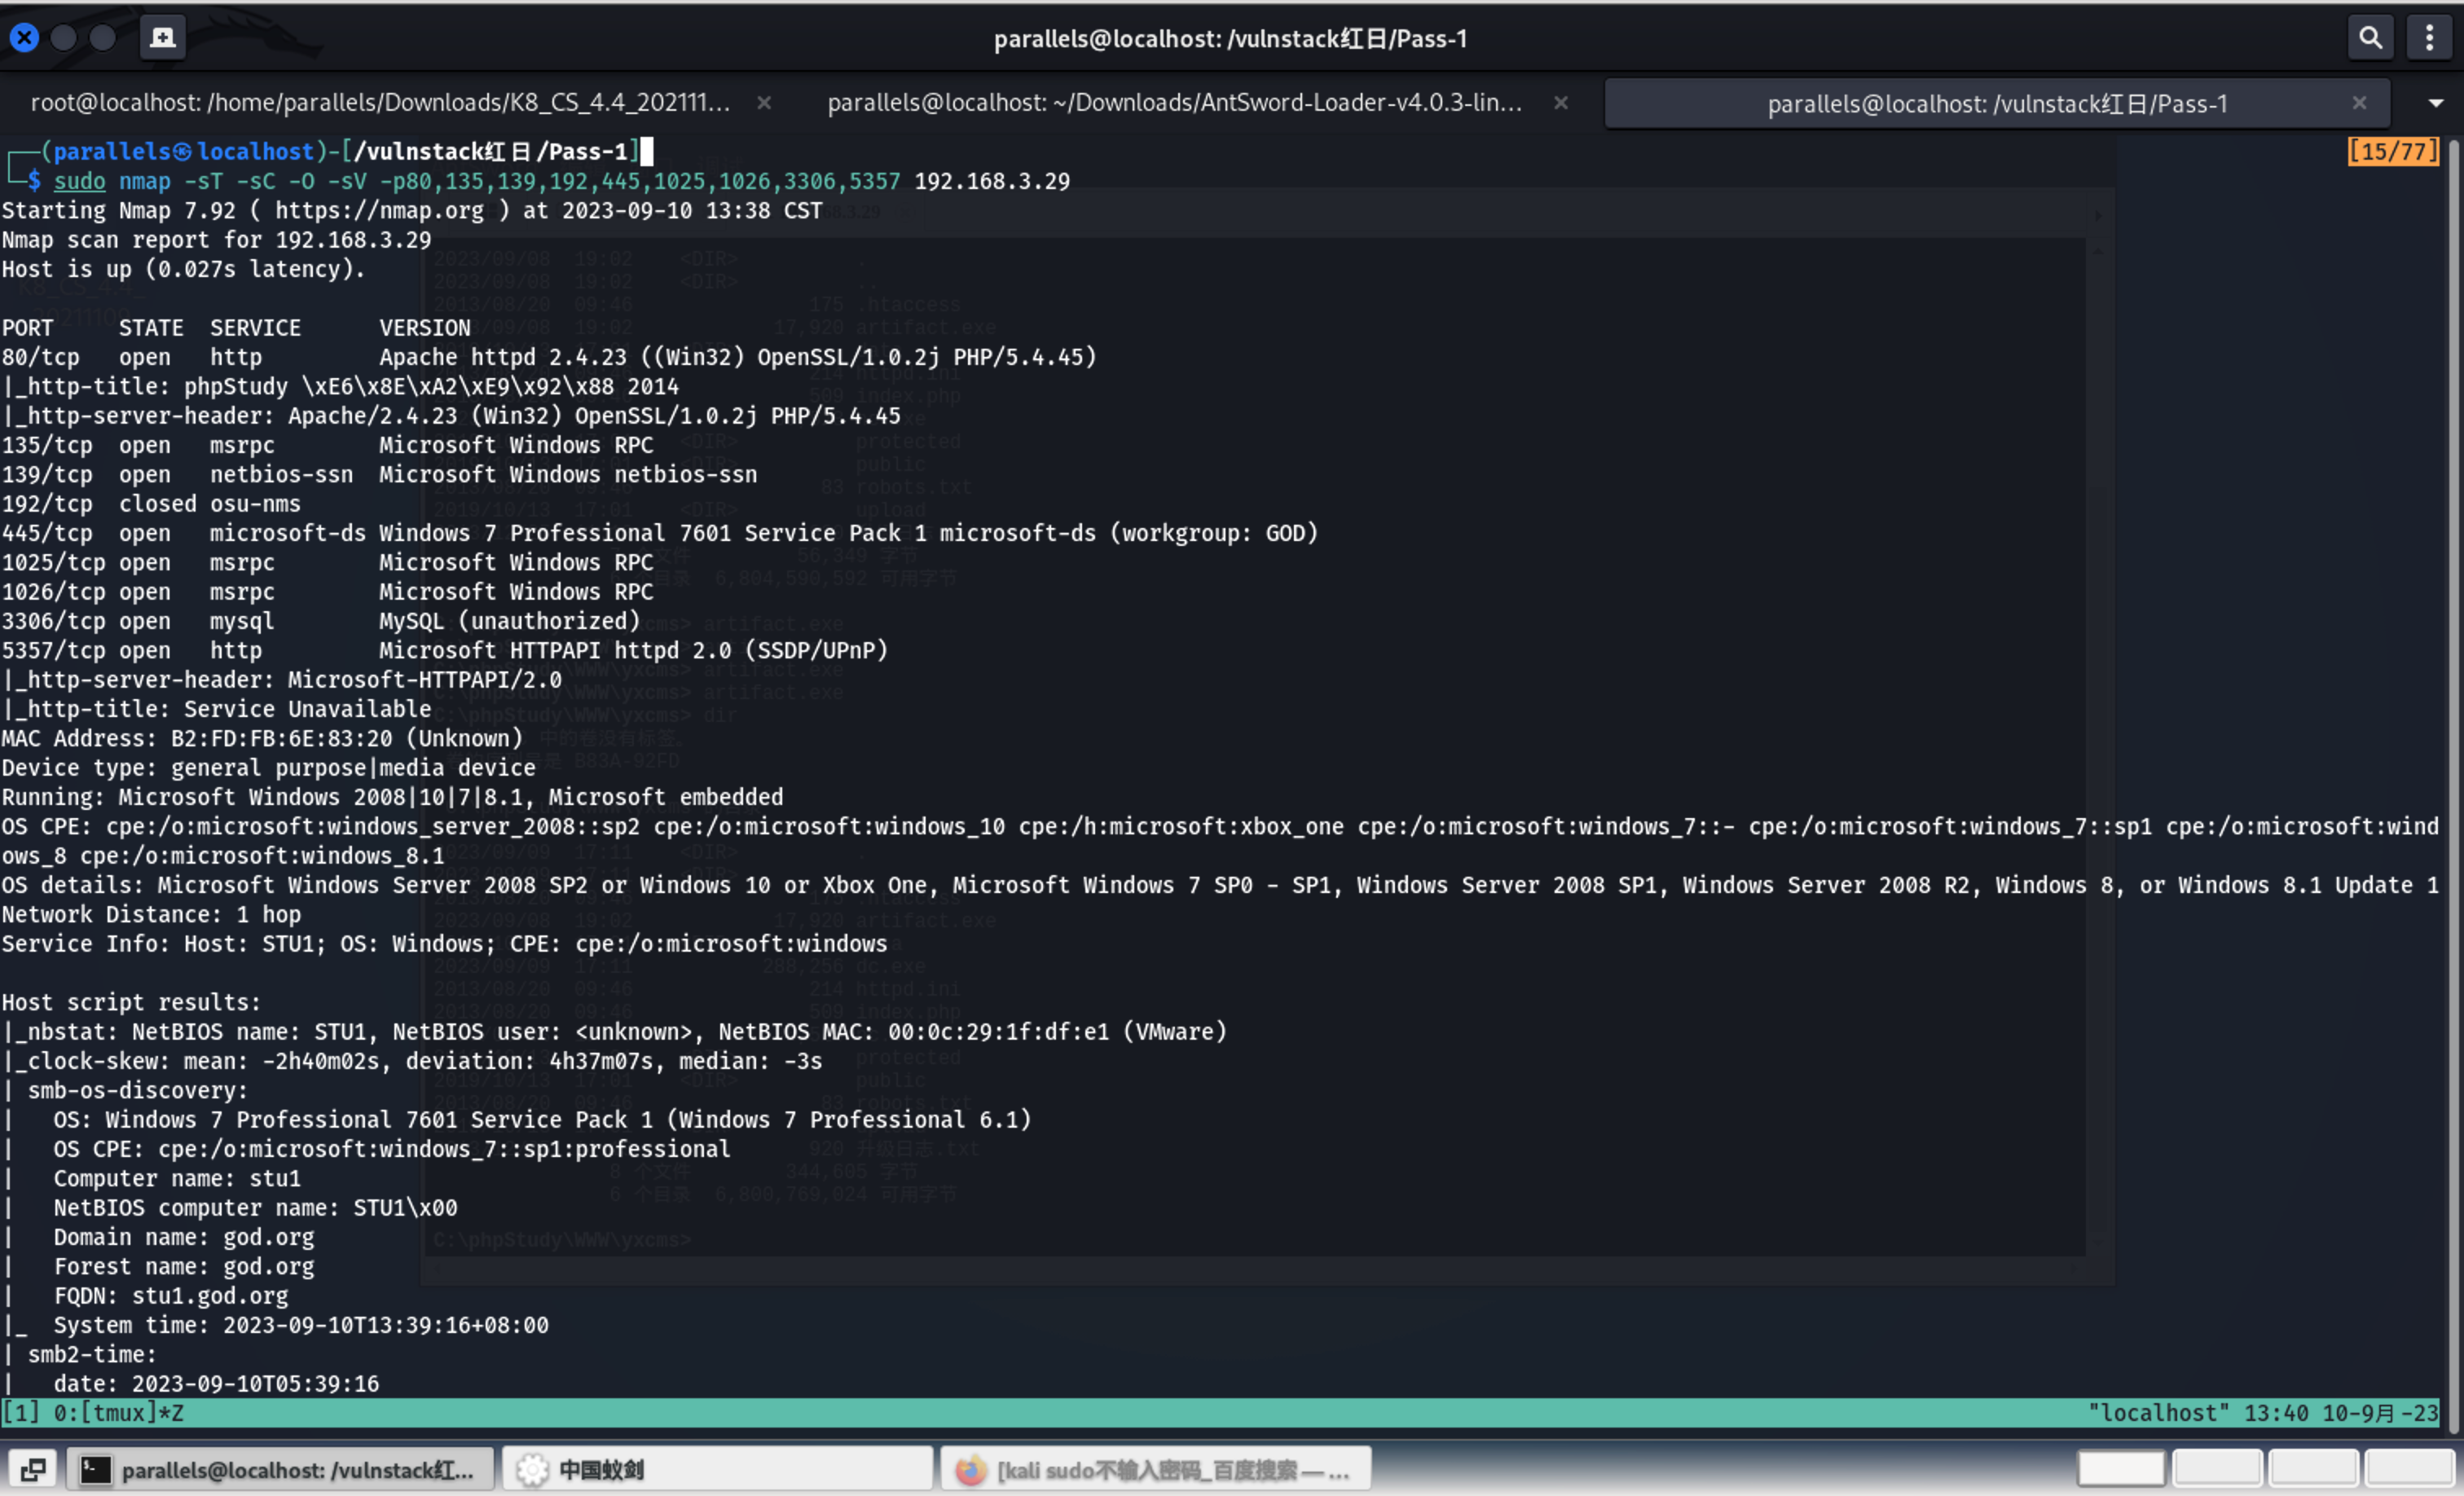The image size is (2464, 1496).
Task: Click the MAC Address B2:FD:FB:6E:83:20 line
Action: [x=262, y=738]
